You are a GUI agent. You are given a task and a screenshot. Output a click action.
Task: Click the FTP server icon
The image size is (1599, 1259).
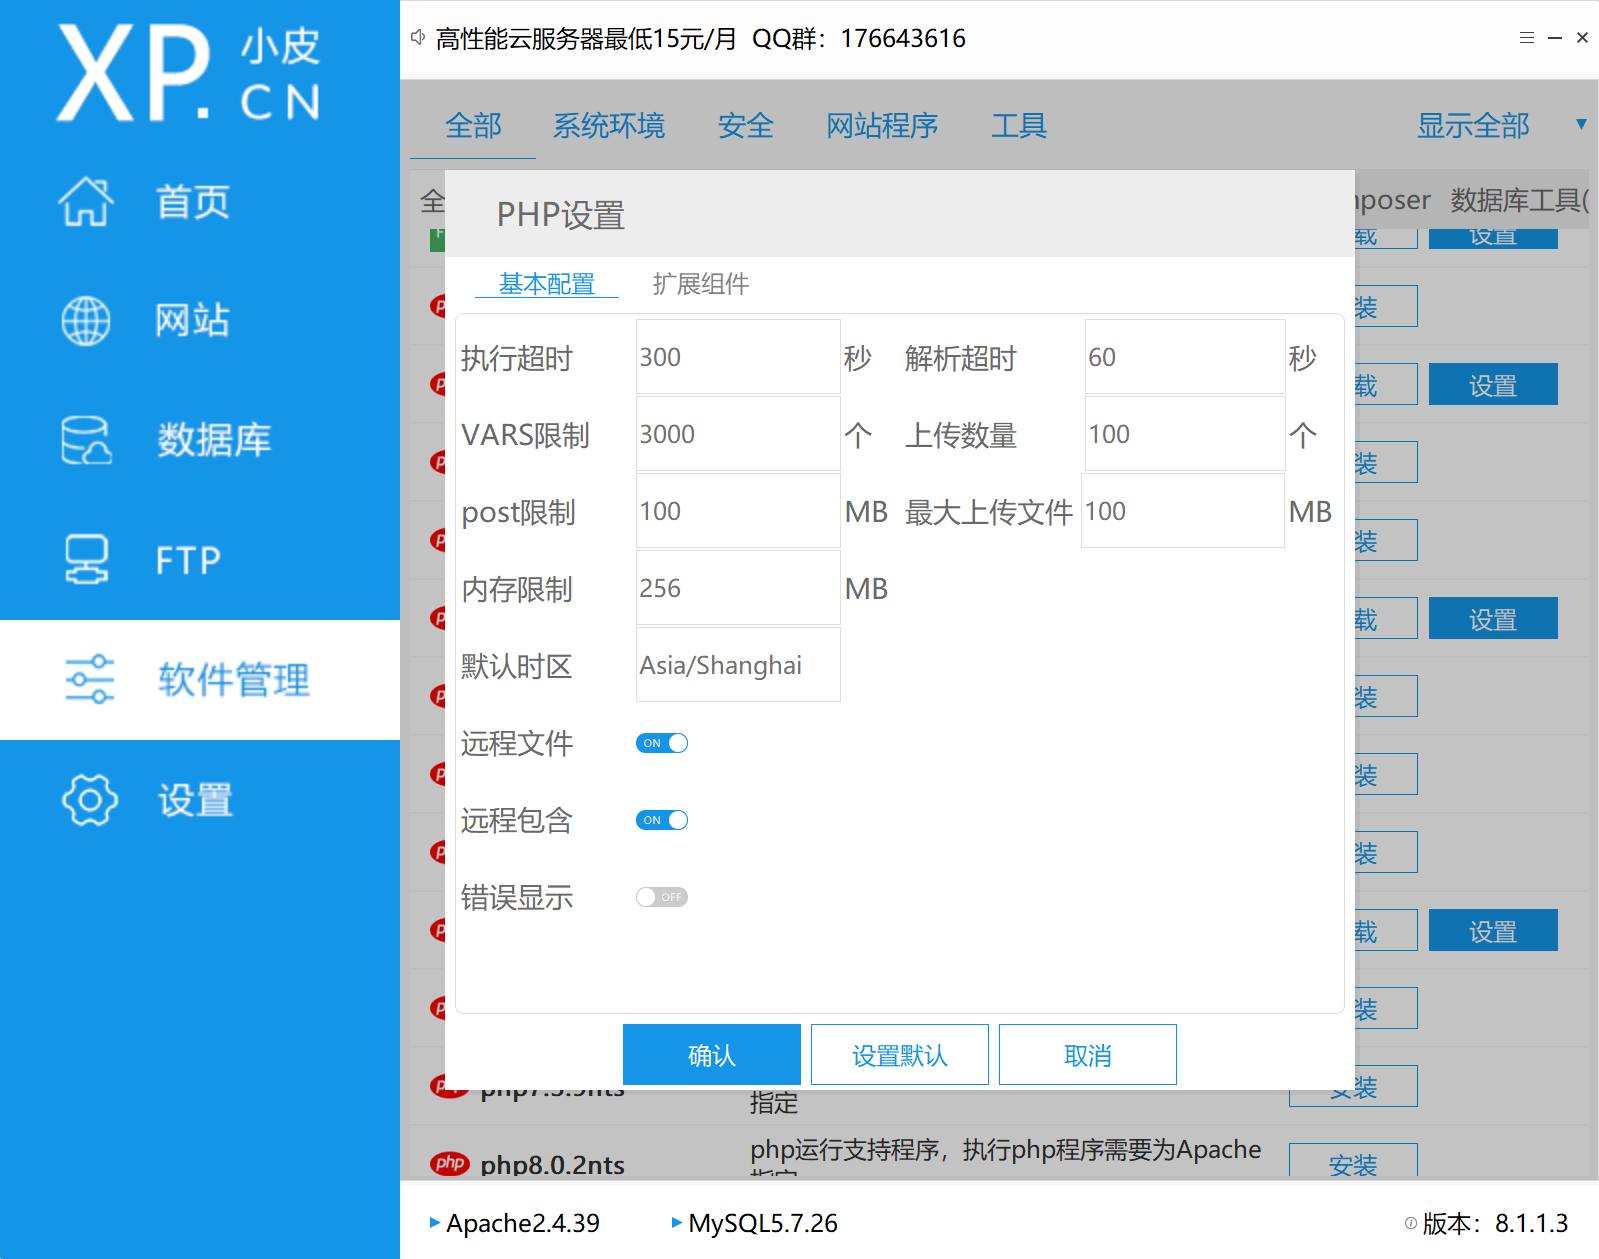point(86,559)
